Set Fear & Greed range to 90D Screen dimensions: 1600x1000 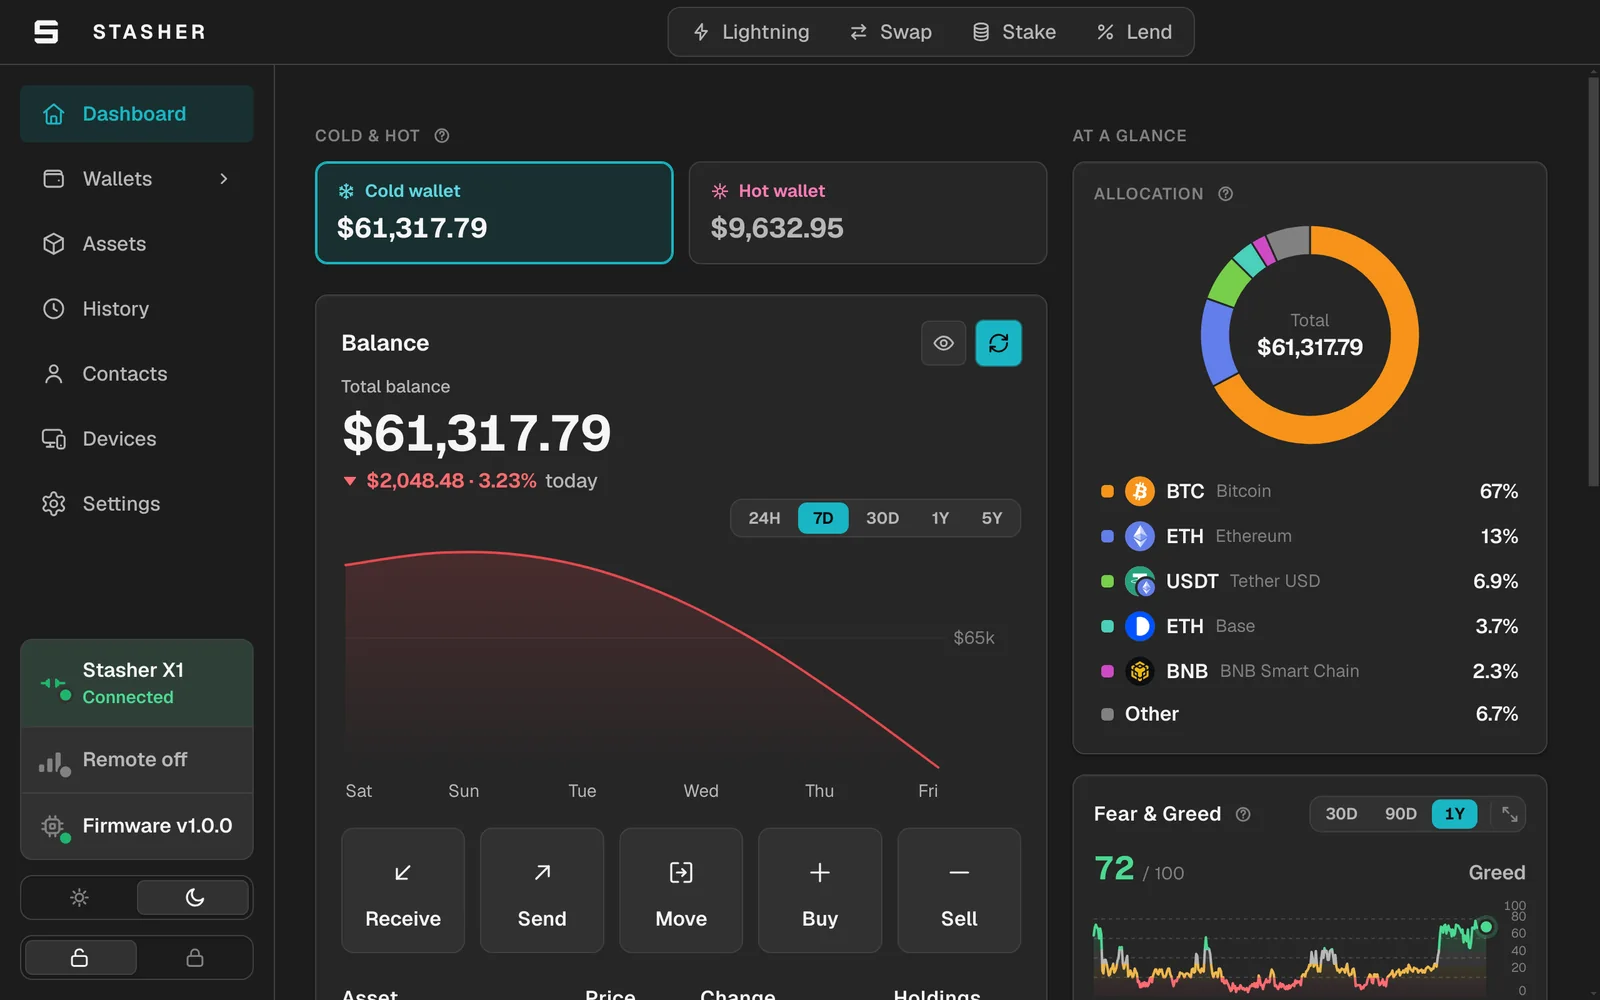(1400, 814)
